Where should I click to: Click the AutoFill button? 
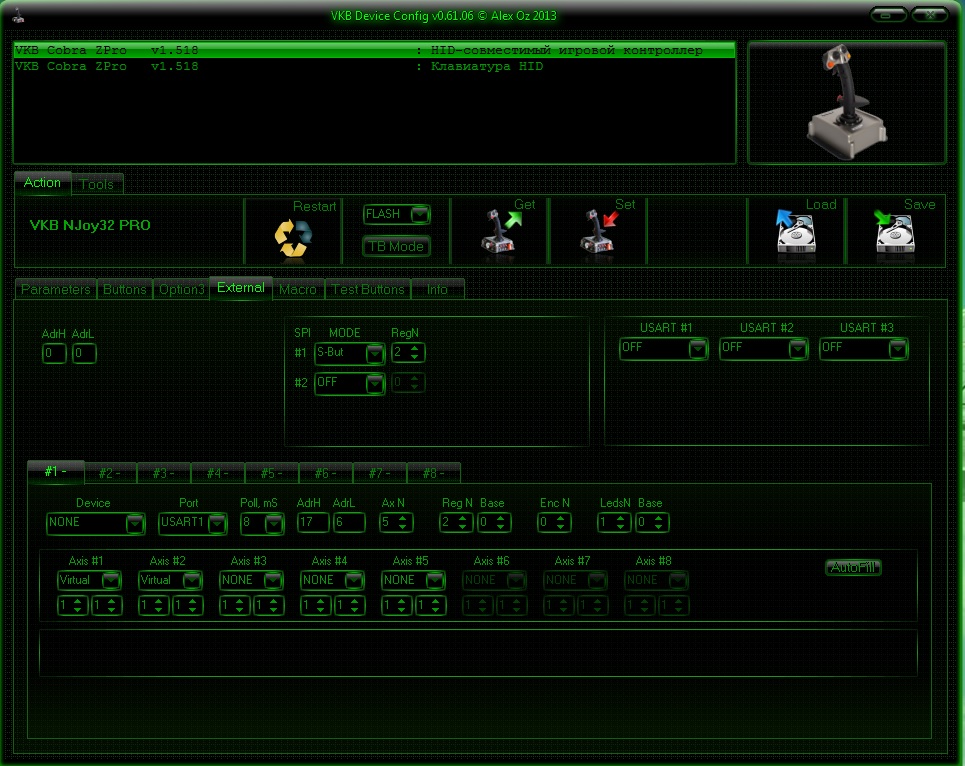[x=853, y=567]
